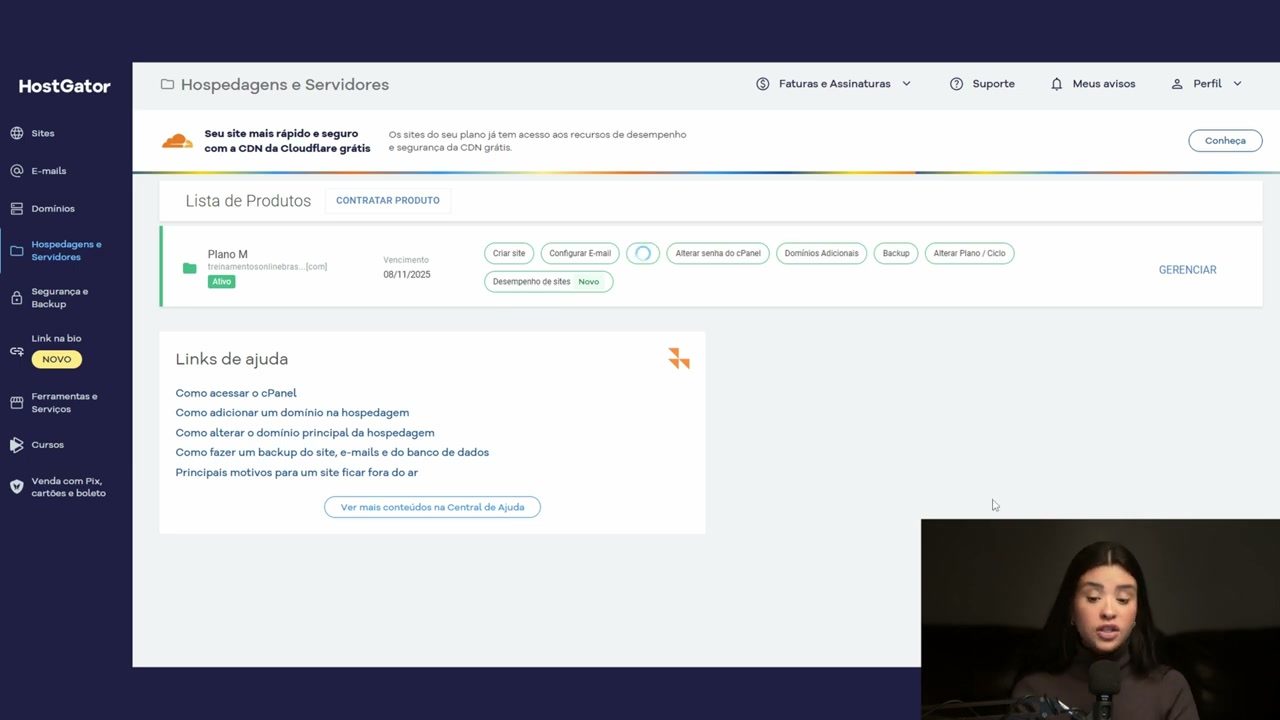This screenshot has height=720, width=1280.
Task: Click the Configurar E-mail button
Action: pyautogui.click(x=580, y=254)
